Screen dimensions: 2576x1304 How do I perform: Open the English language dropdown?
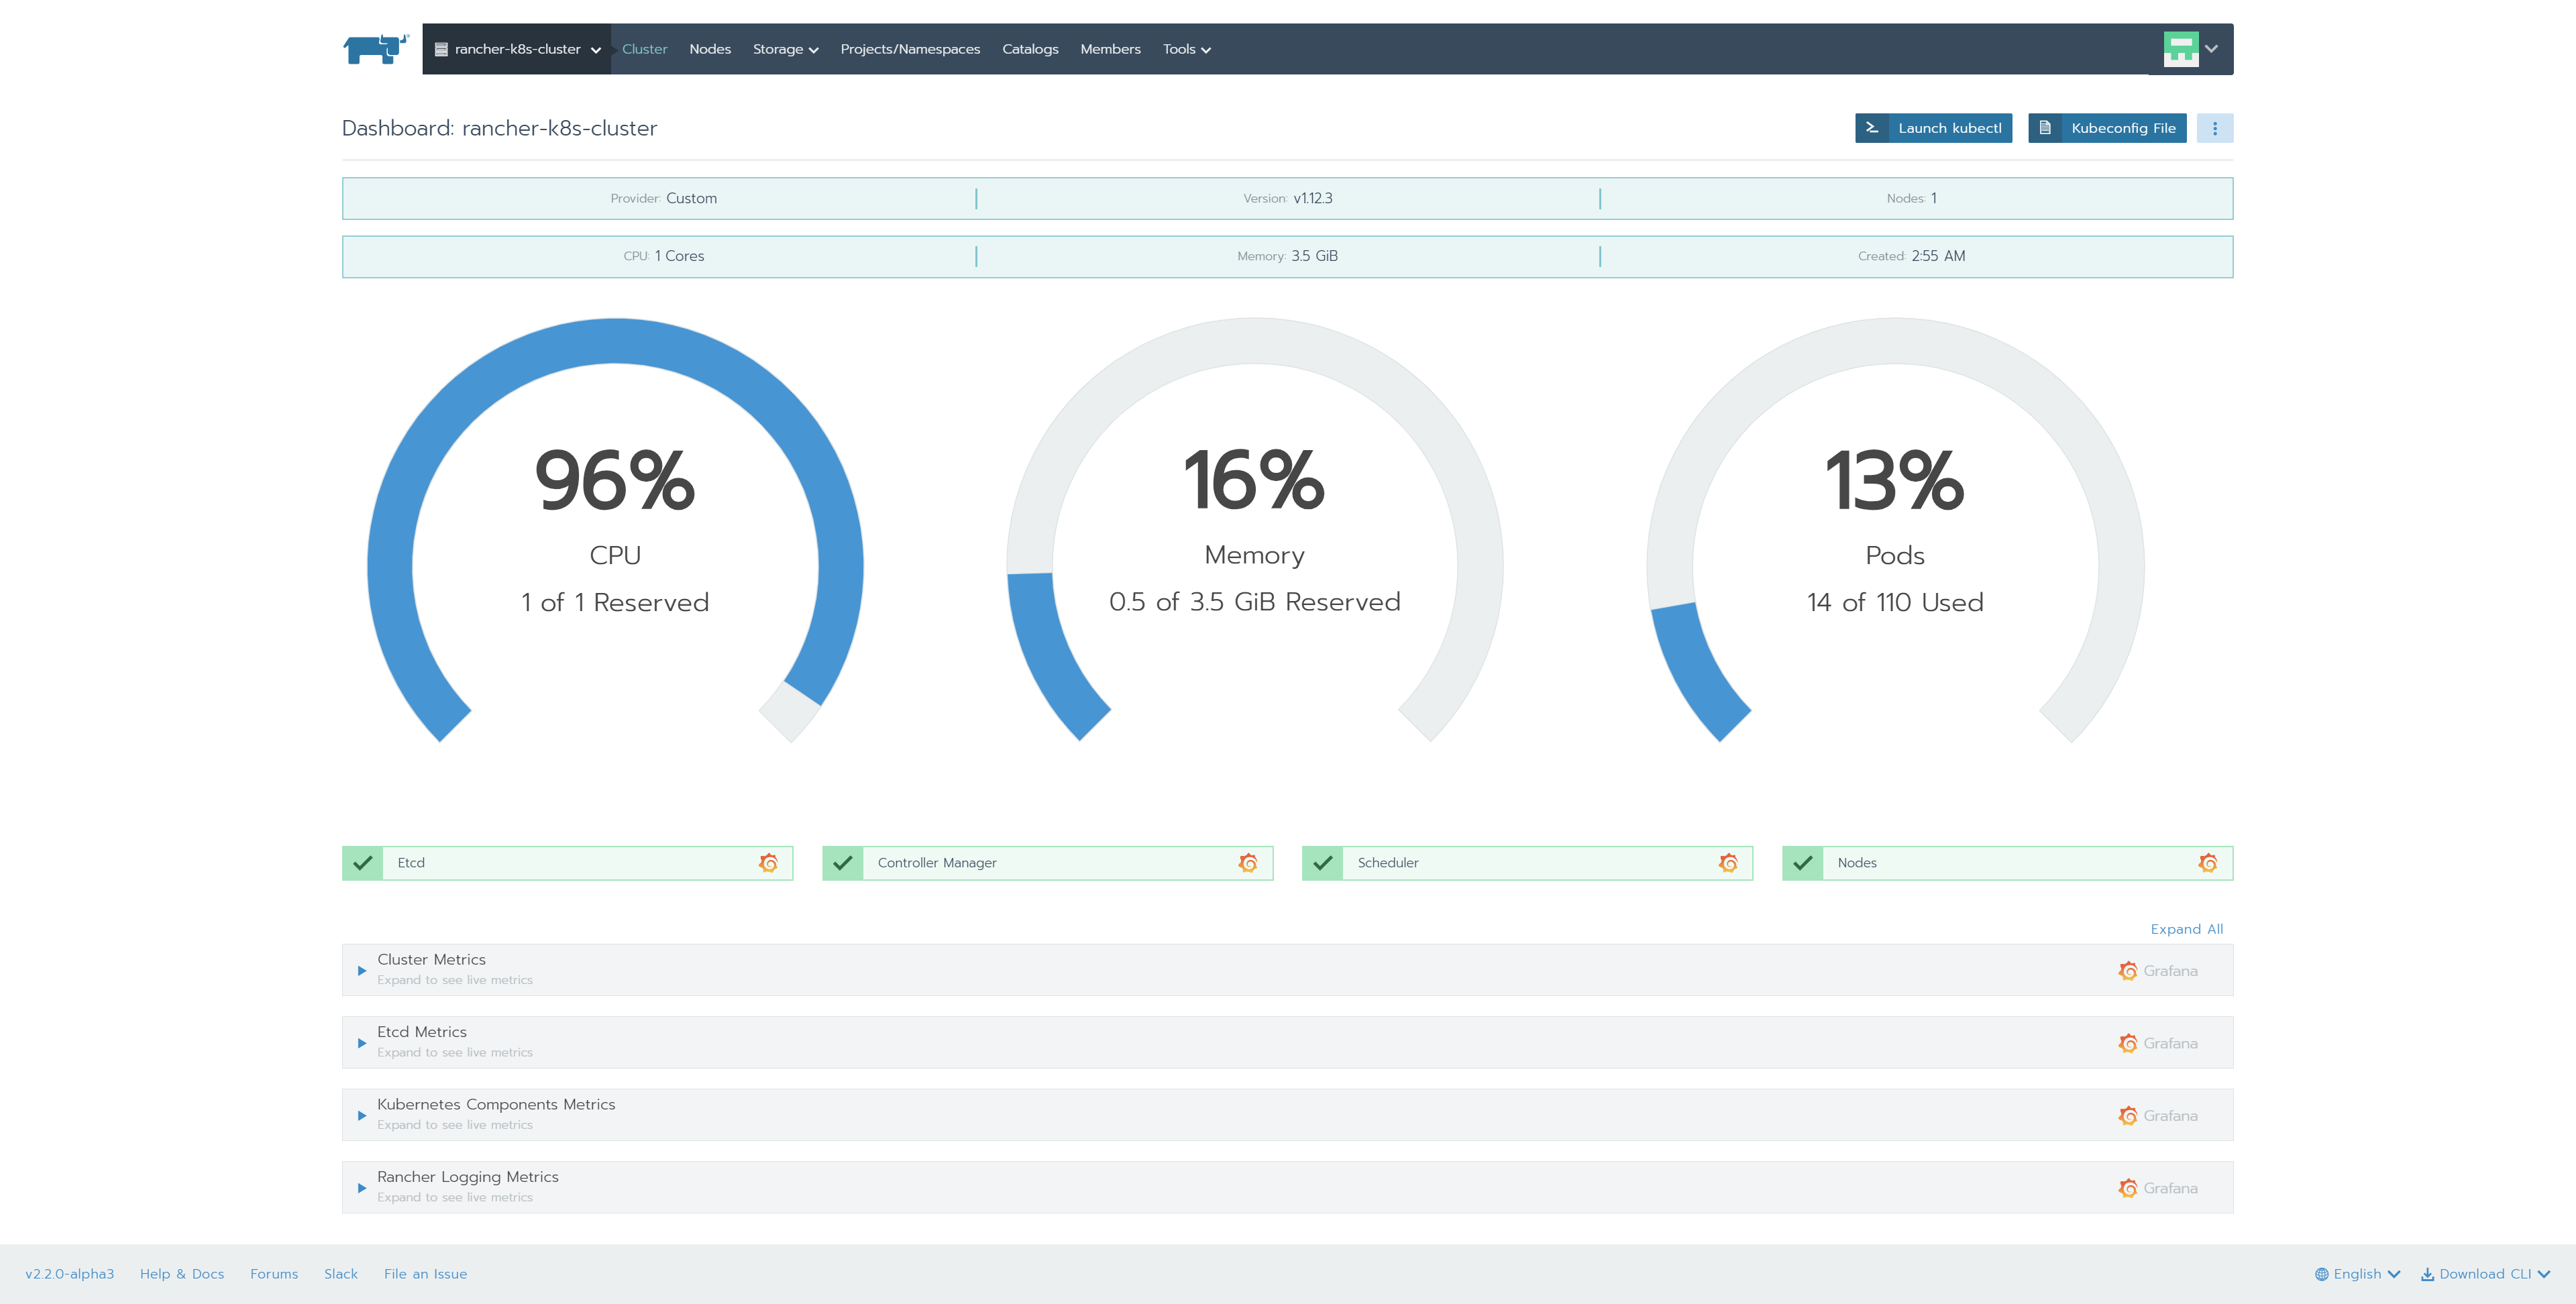point(2357,1274)
